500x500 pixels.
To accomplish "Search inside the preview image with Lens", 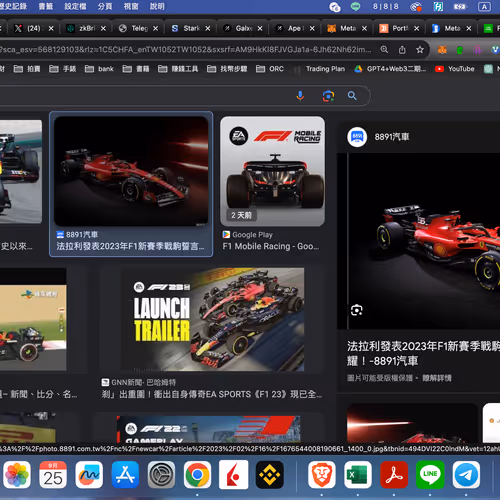I will tap(357, 310).
